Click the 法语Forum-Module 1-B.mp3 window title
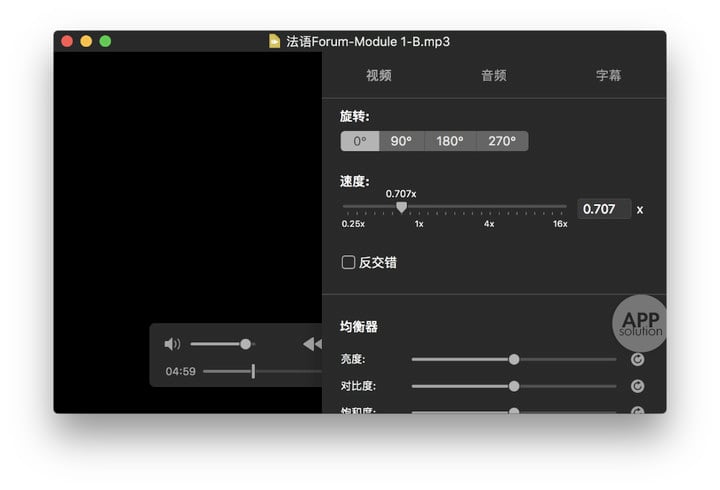 click(368, 42)
